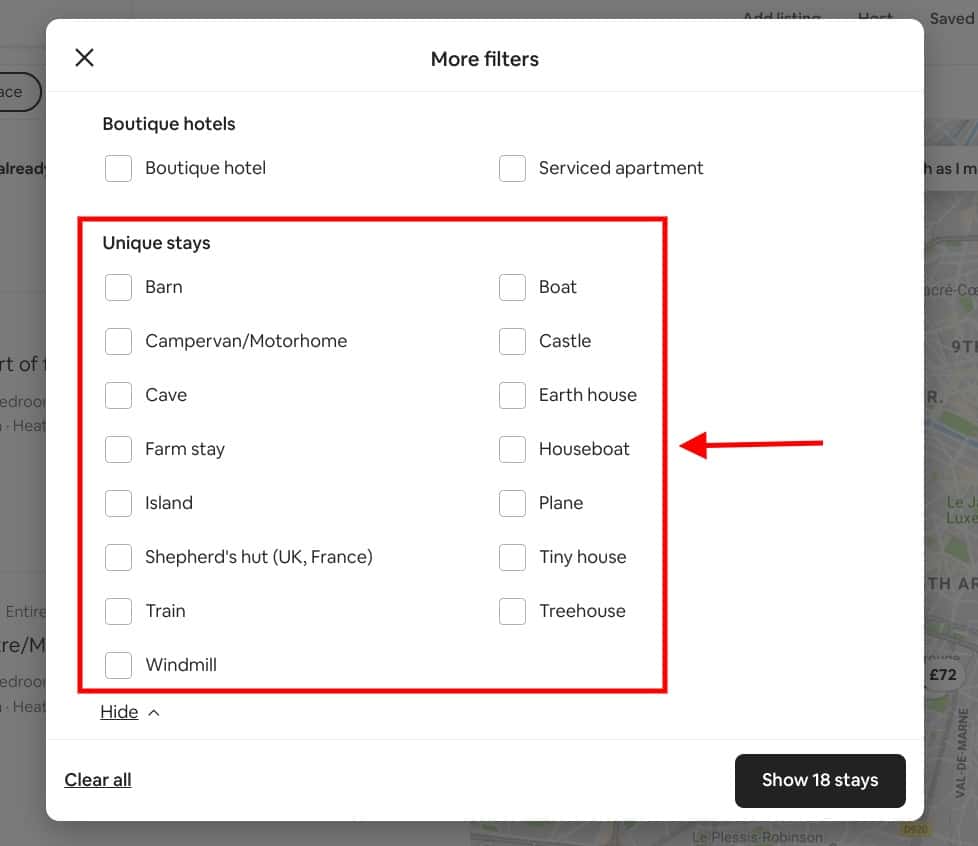978x846 pixels.
Task: Select Farm stay accommodations
Action: [118, 449]
